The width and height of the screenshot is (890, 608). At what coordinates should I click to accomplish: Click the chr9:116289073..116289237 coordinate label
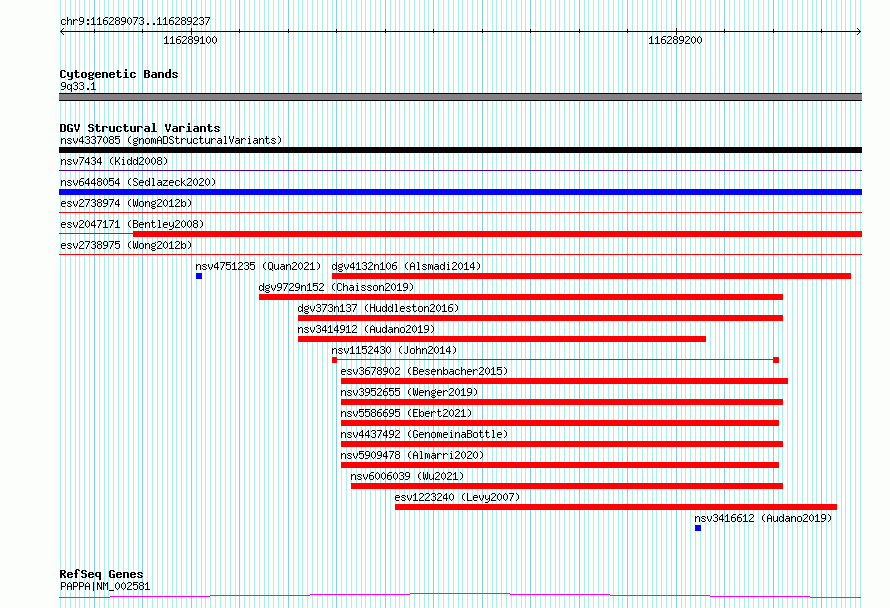pos(135,21)
